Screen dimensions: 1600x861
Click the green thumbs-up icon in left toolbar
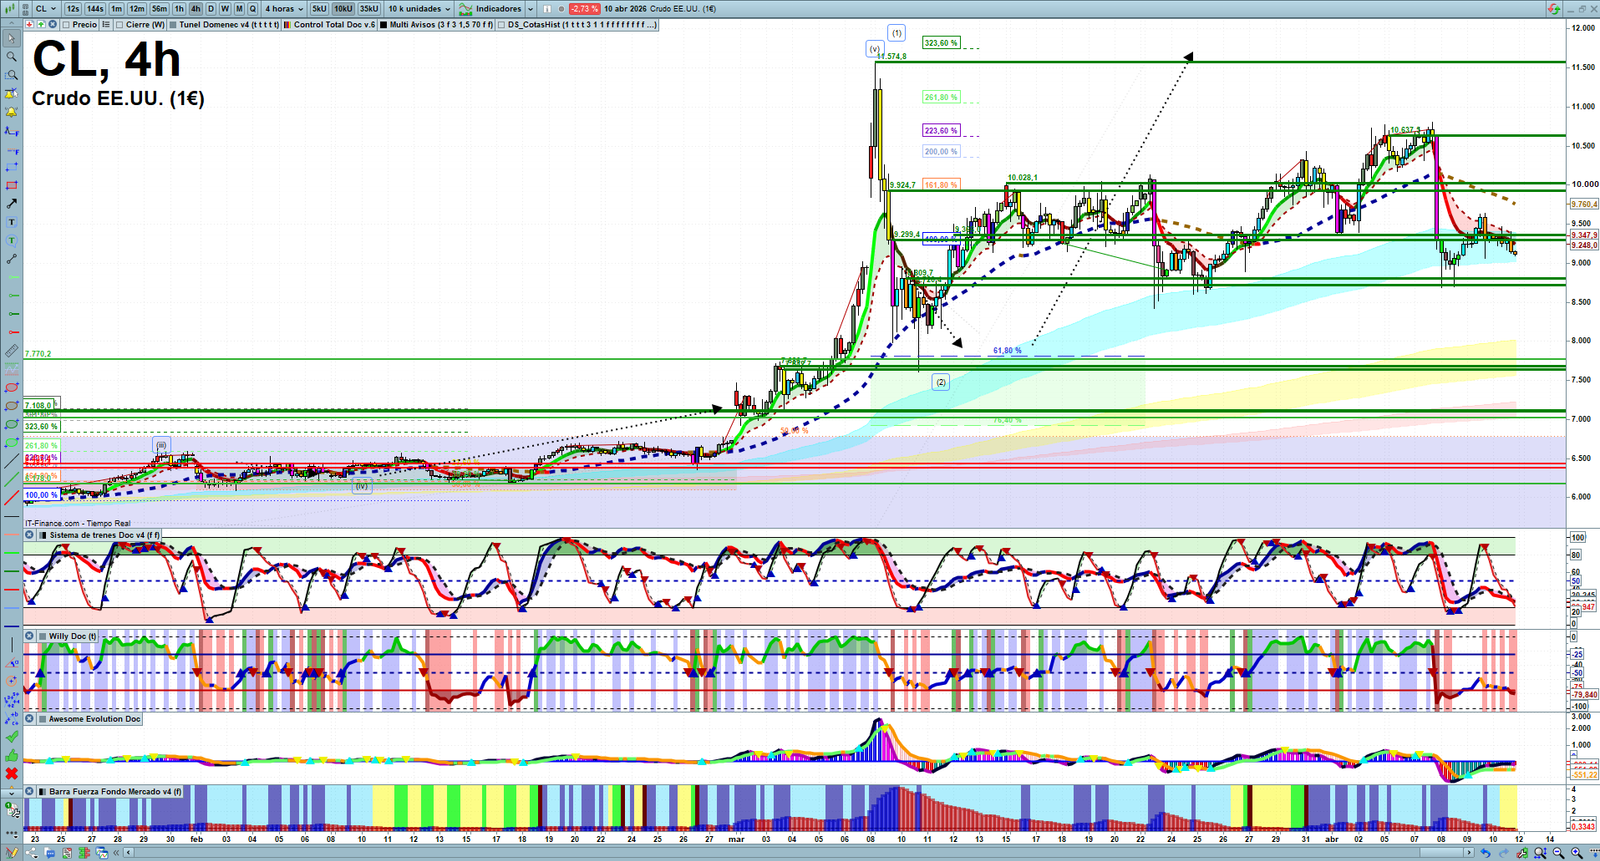pyautogui.click(x=11, y=755)
